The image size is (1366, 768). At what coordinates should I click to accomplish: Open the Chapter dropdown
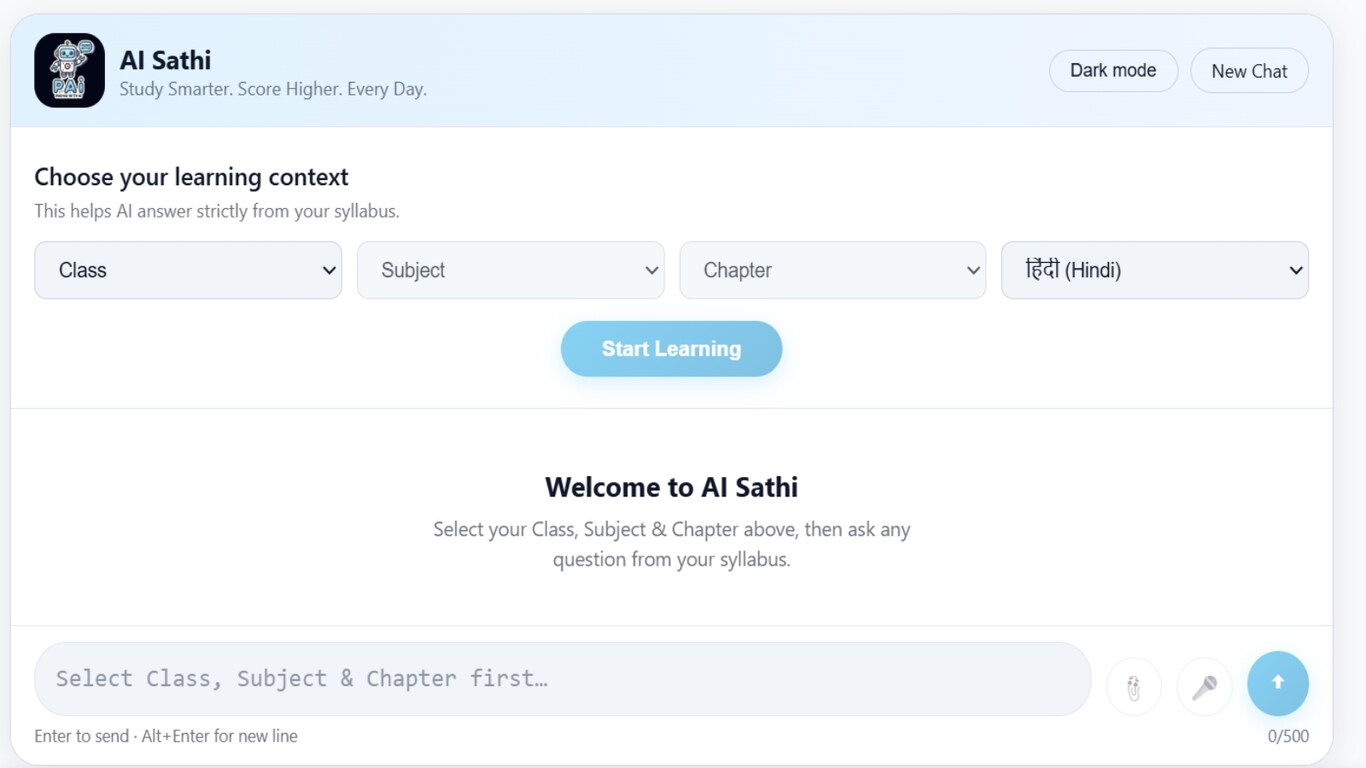point(832,270)
